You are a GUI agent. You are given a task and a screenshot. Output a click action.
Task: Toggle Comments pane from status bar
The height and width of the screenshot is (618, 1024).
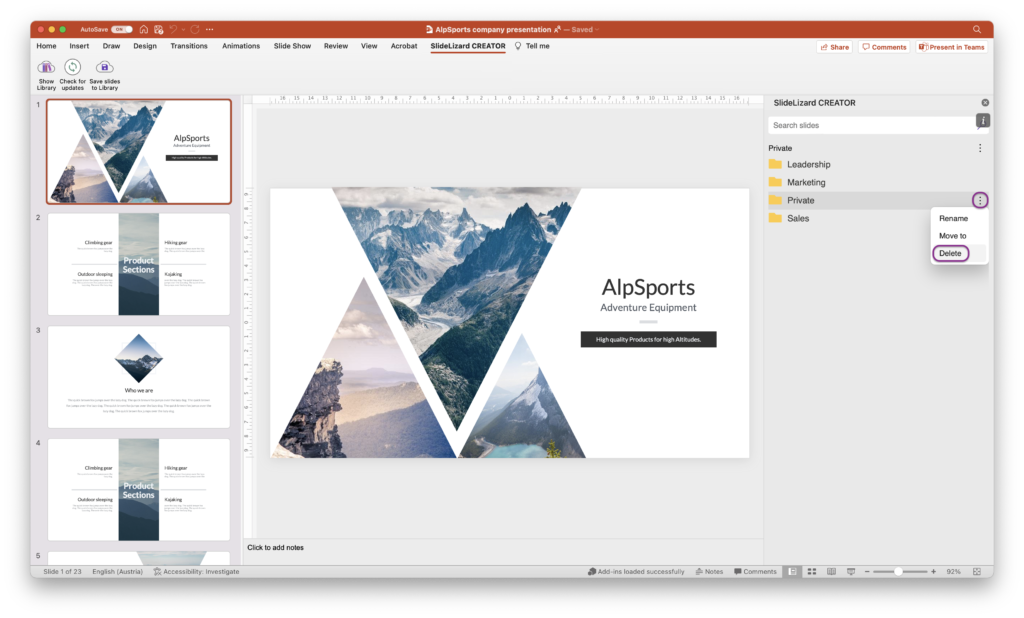(x=755, y=572)
